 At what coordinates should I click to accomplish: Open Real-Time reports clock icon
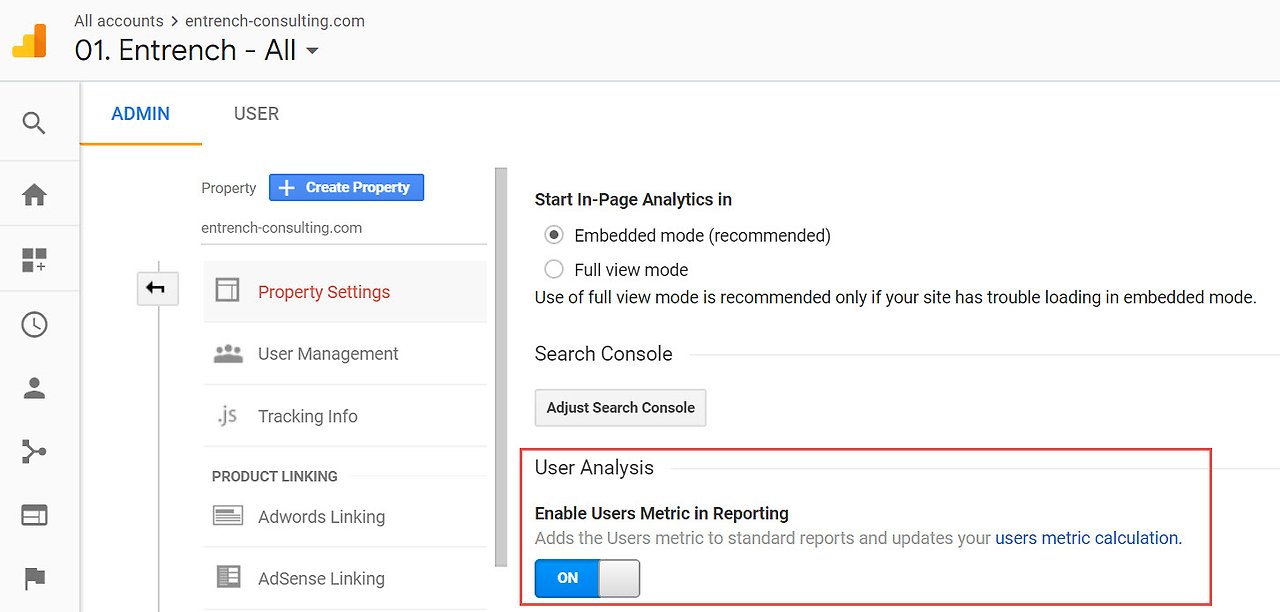[34, 325]
